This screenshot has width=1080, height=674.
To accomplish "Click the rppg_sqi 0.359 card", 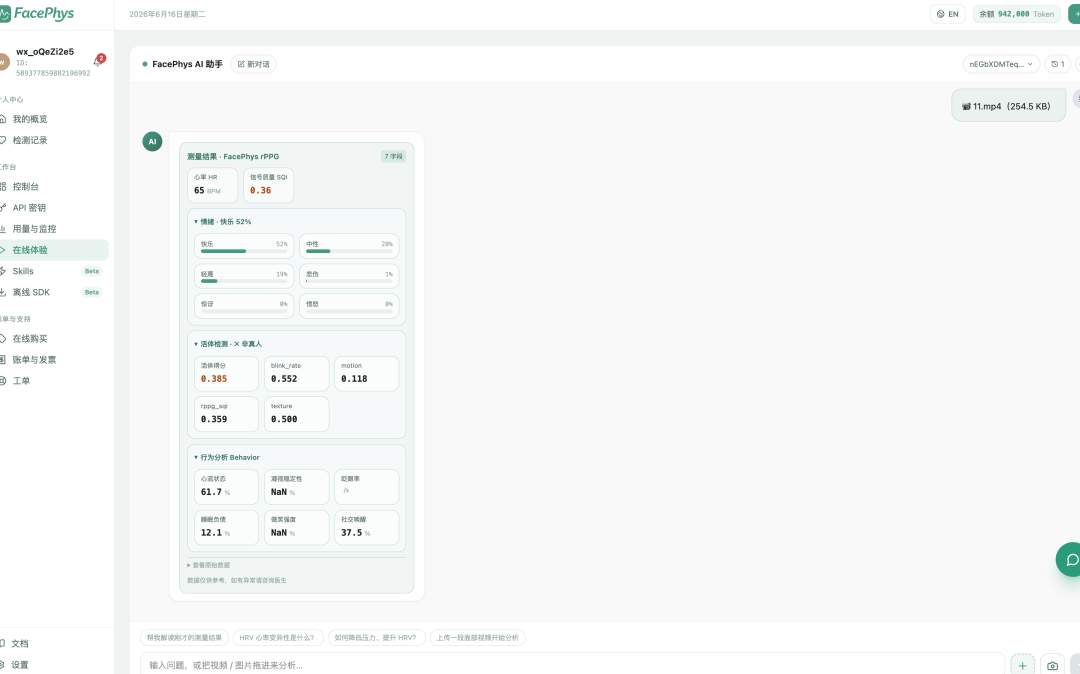I will pyautogui.click(x=227, y=414).
